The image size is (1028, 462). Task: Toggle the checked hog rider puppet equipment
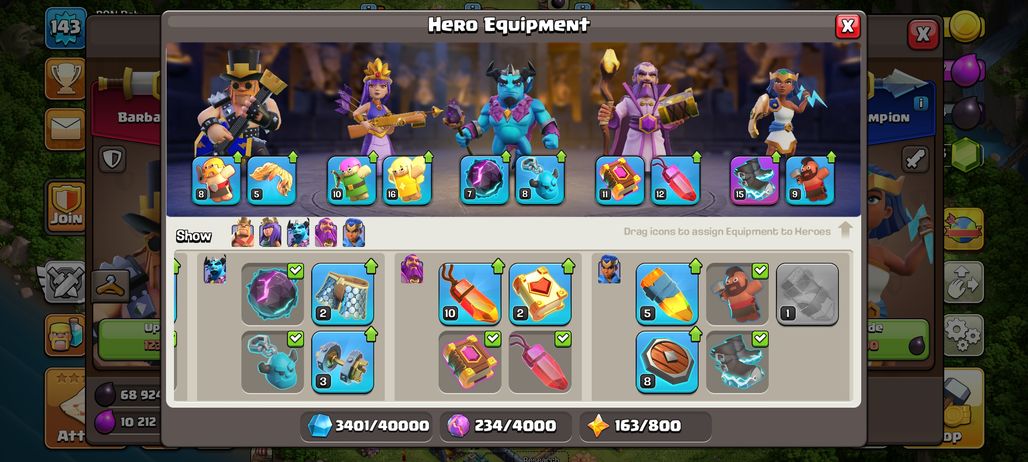737,294
